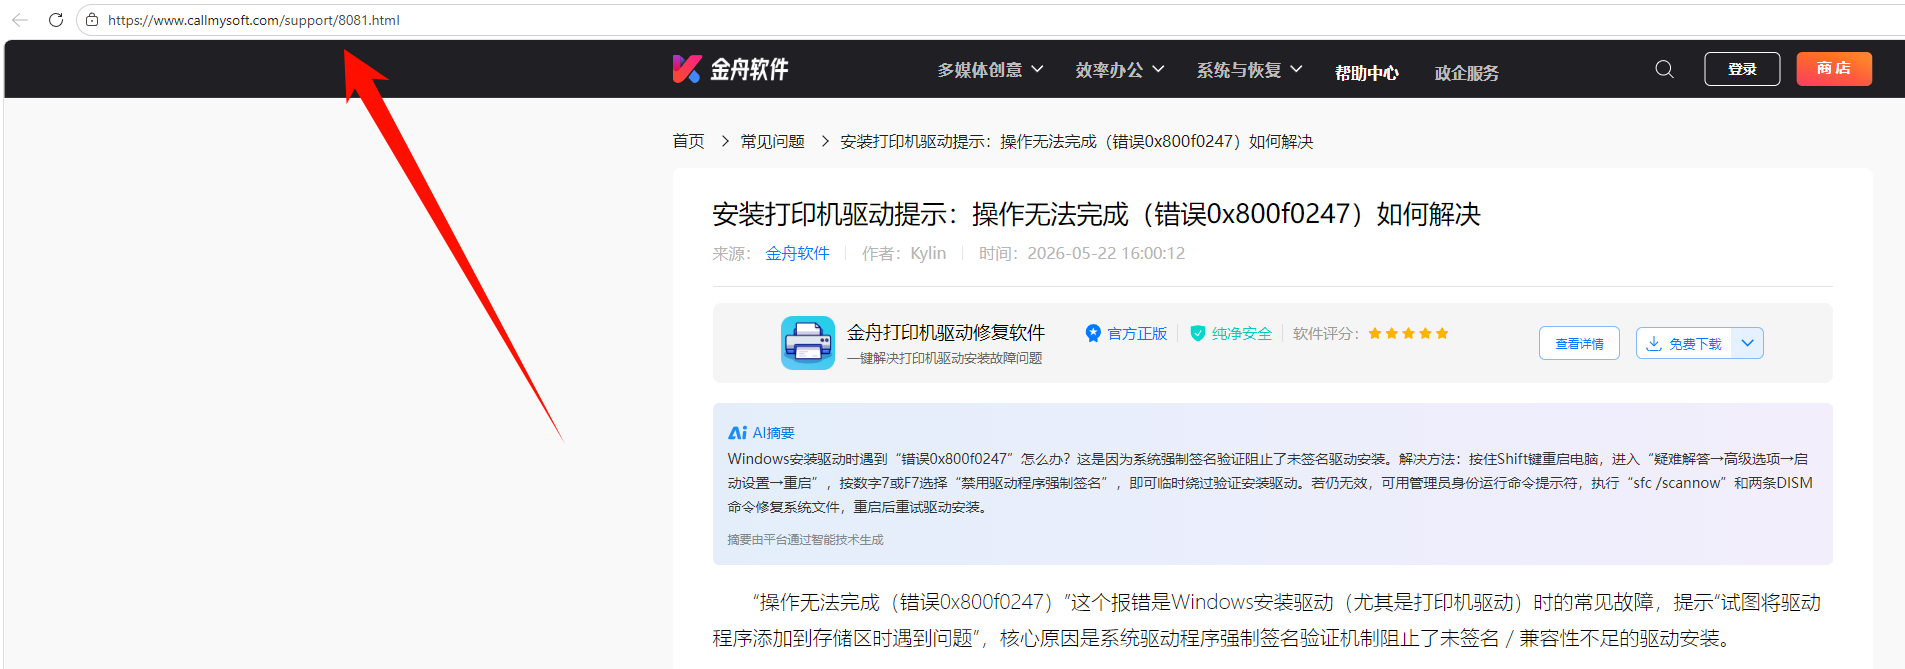Open source link 金舟软件

click(797, 254)
